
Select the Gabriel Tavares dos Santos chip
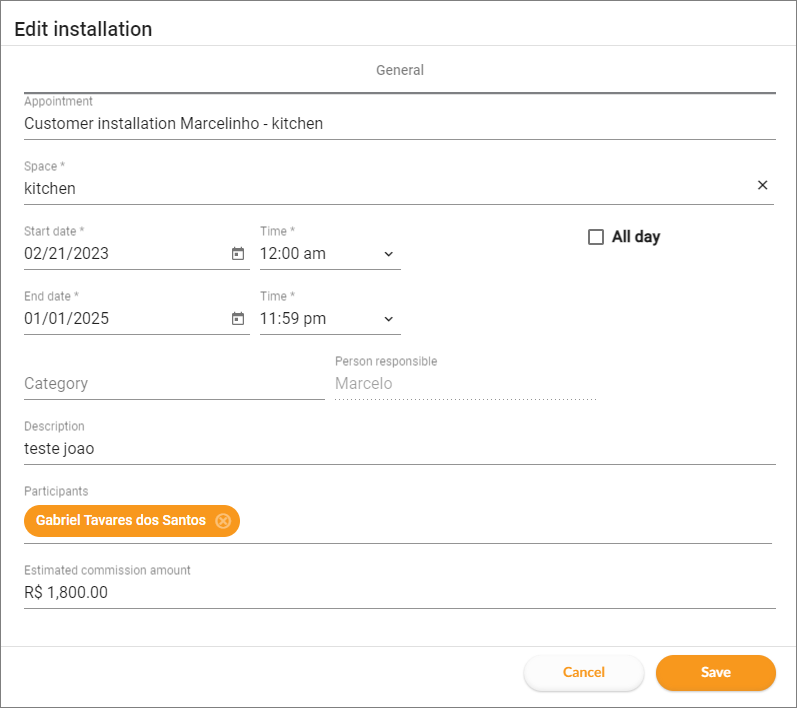(120, 521)
